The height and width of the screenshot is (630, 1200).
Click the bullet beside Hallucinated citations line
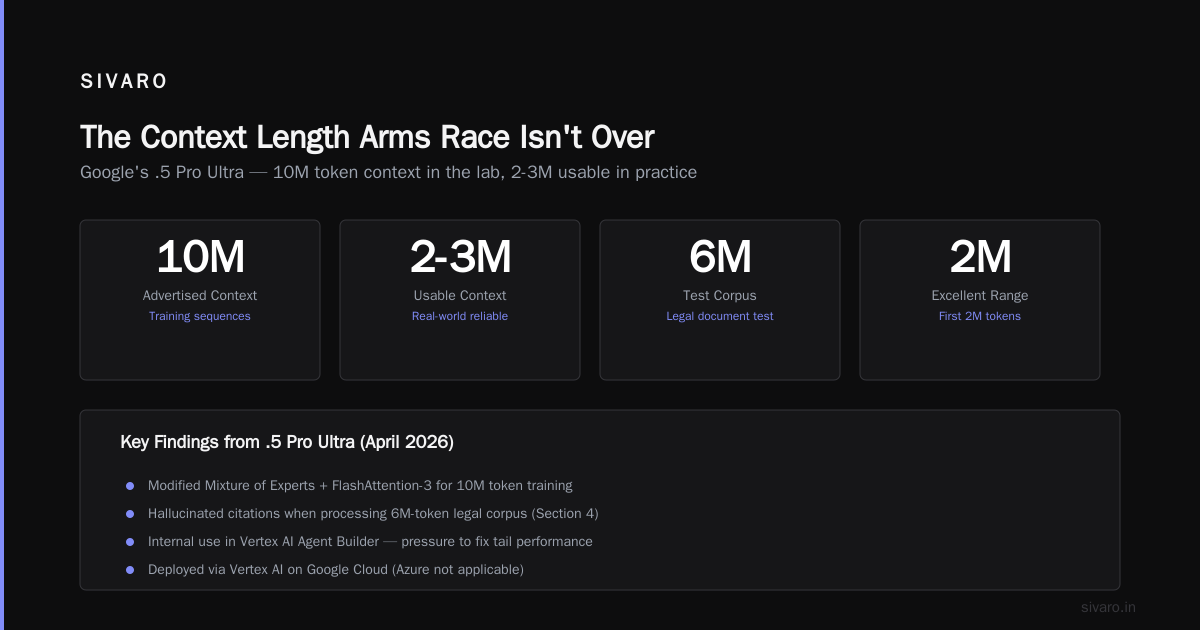click(x=129, y=514)
